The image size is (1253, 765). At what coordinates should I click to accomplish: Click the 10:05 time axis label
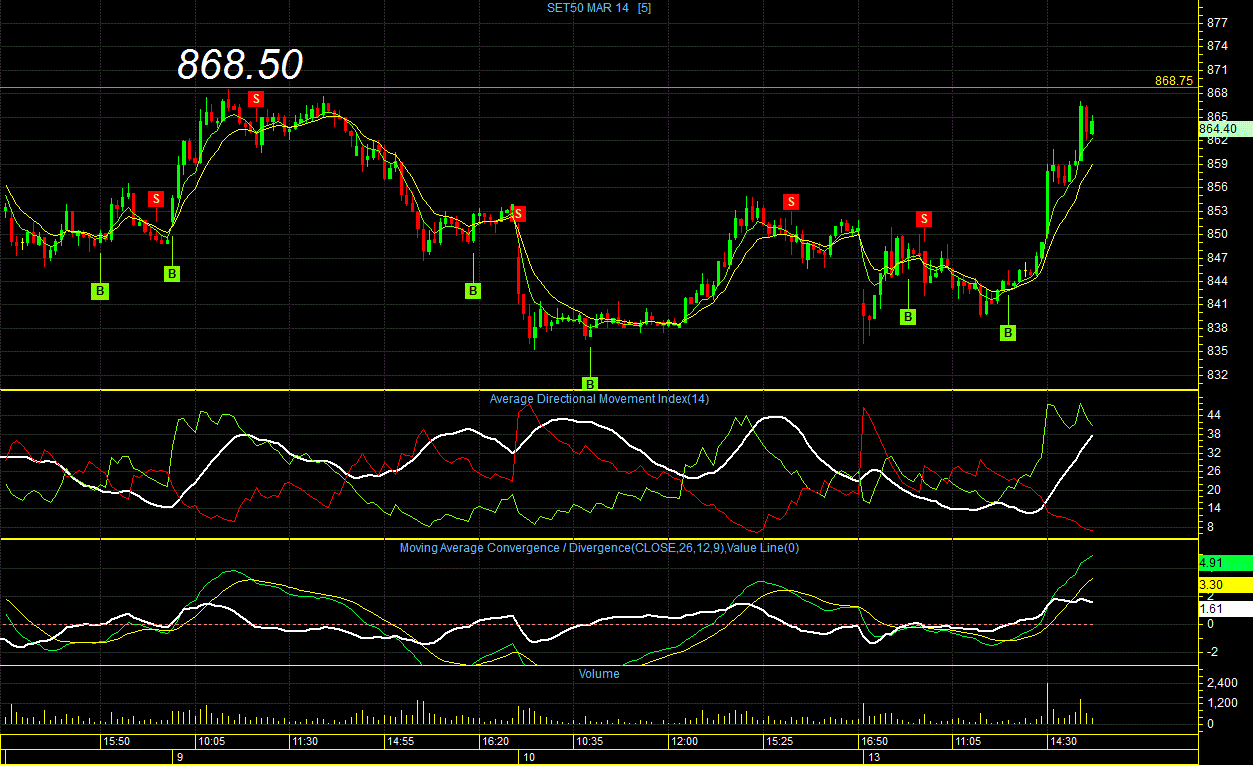pos(211,742)
